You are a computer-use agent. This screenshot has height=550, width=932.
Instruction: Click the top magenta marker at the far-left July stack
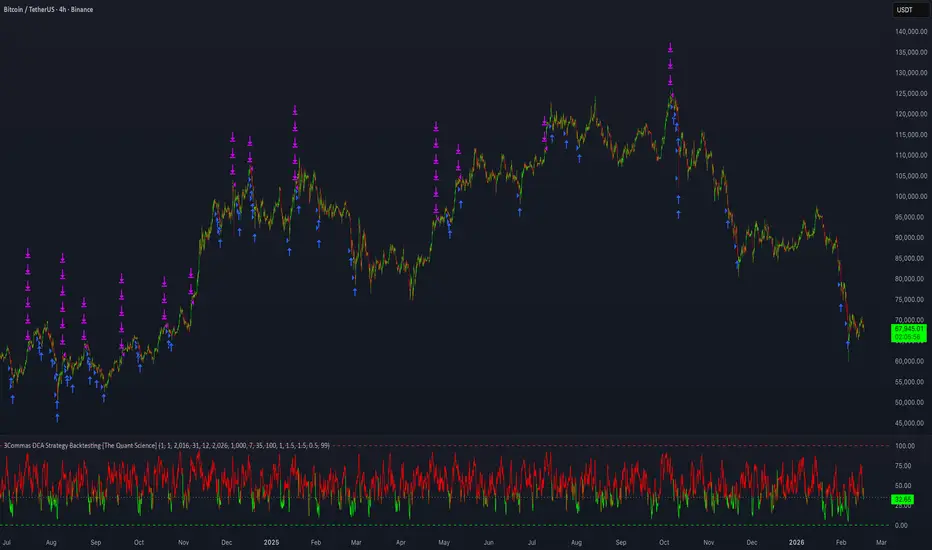[28, 254]
